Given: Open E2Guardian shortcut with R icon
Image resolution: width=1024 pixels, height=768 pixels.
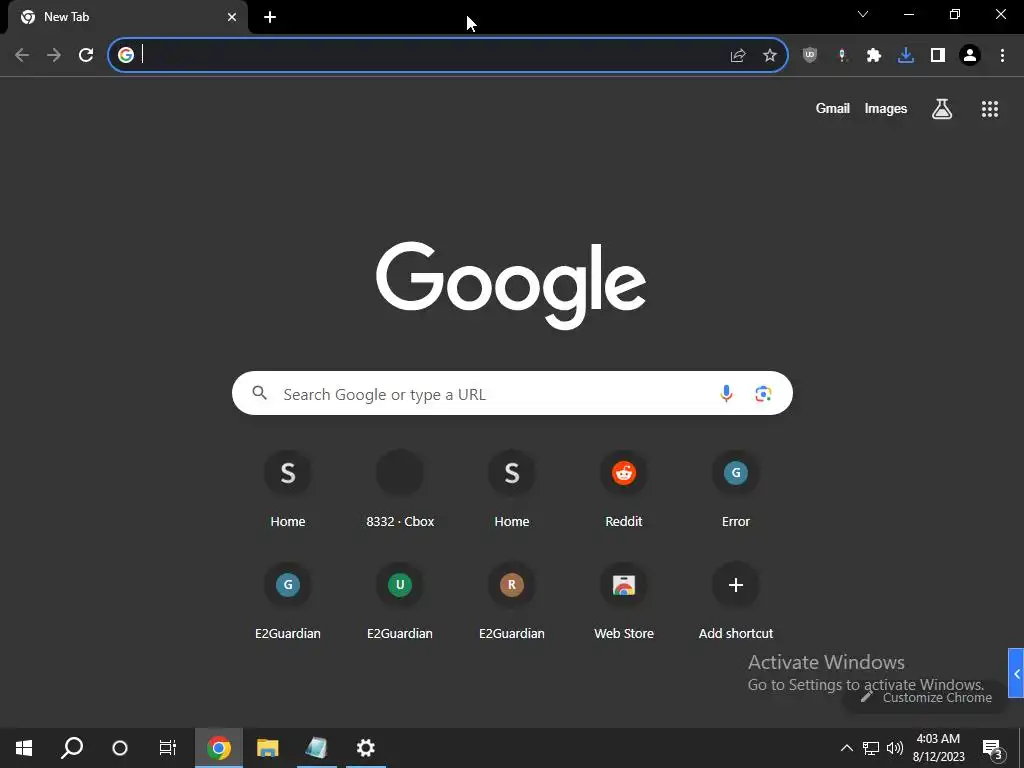Looking at the screenshot, I should pos(512,601).
